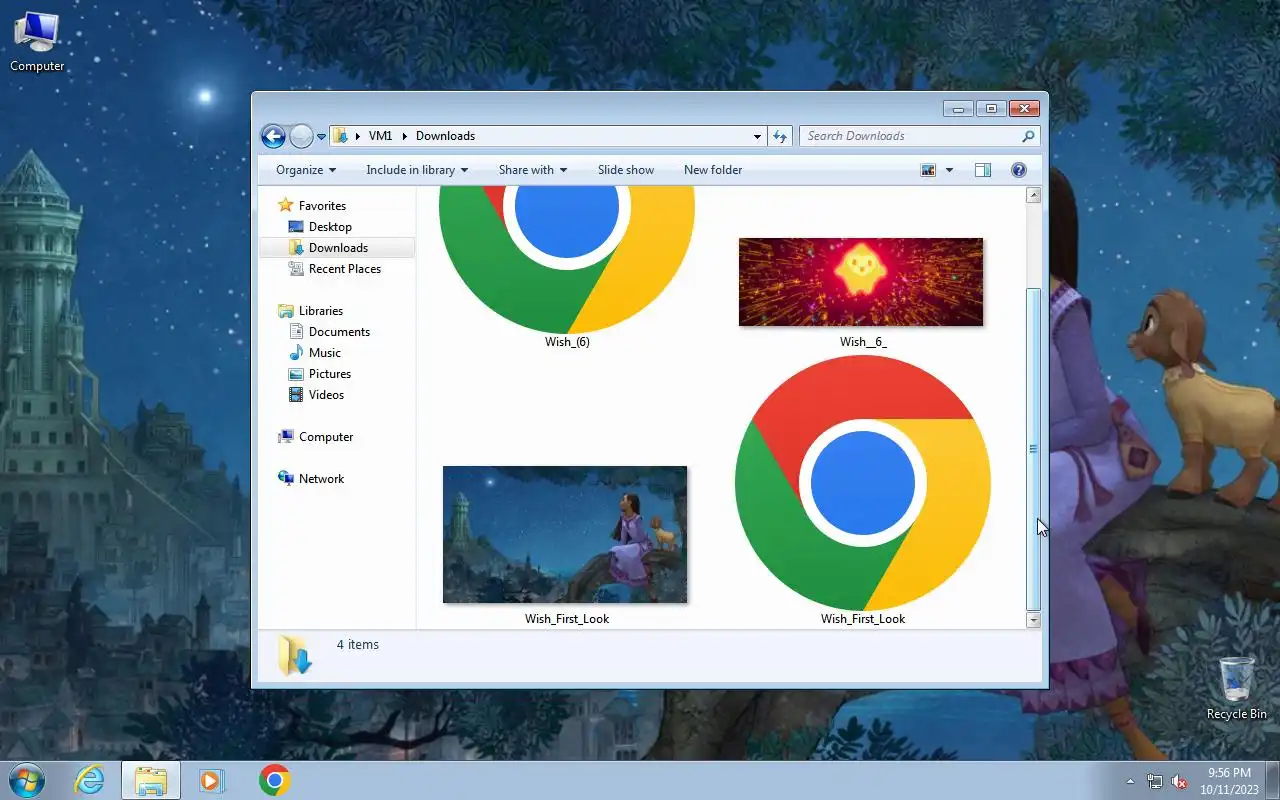
Task: Click Windows Explorer taskbar button
Action: point(151,780)
